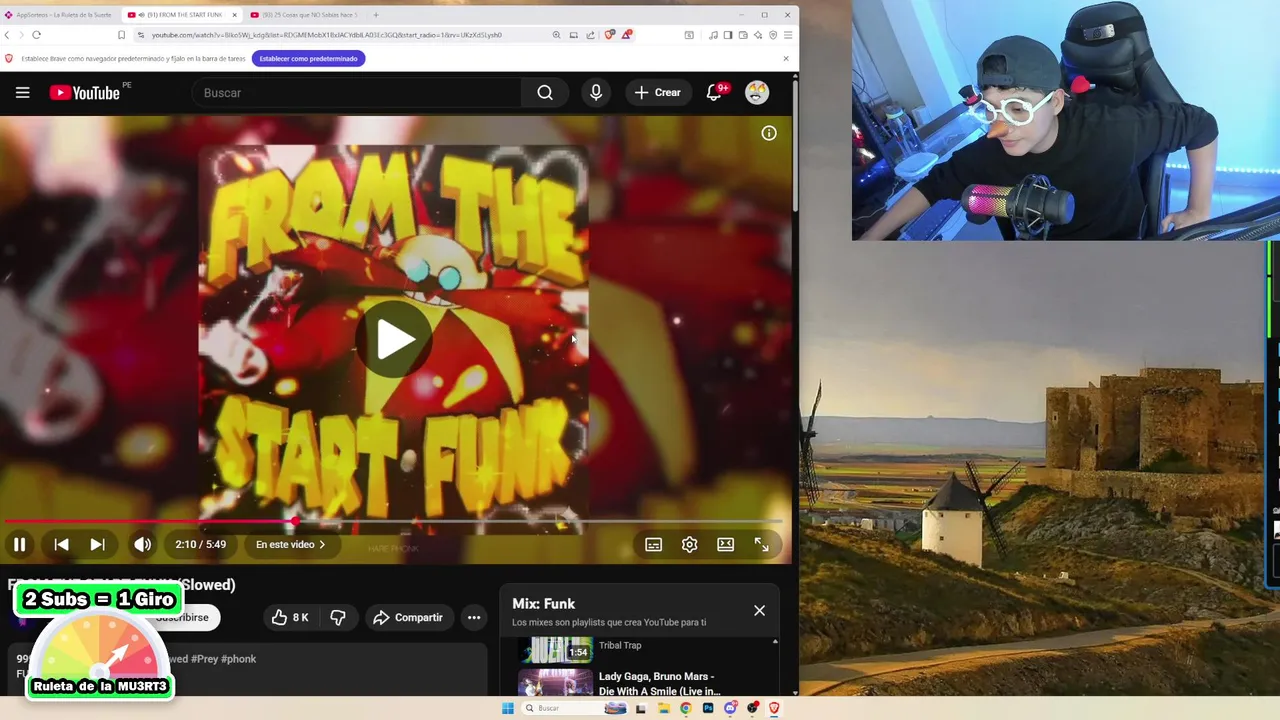Viewport: 1280px width, 720px height.
Task: Open the Brave browser taskbar icon
Action: (x=774, y=708)
